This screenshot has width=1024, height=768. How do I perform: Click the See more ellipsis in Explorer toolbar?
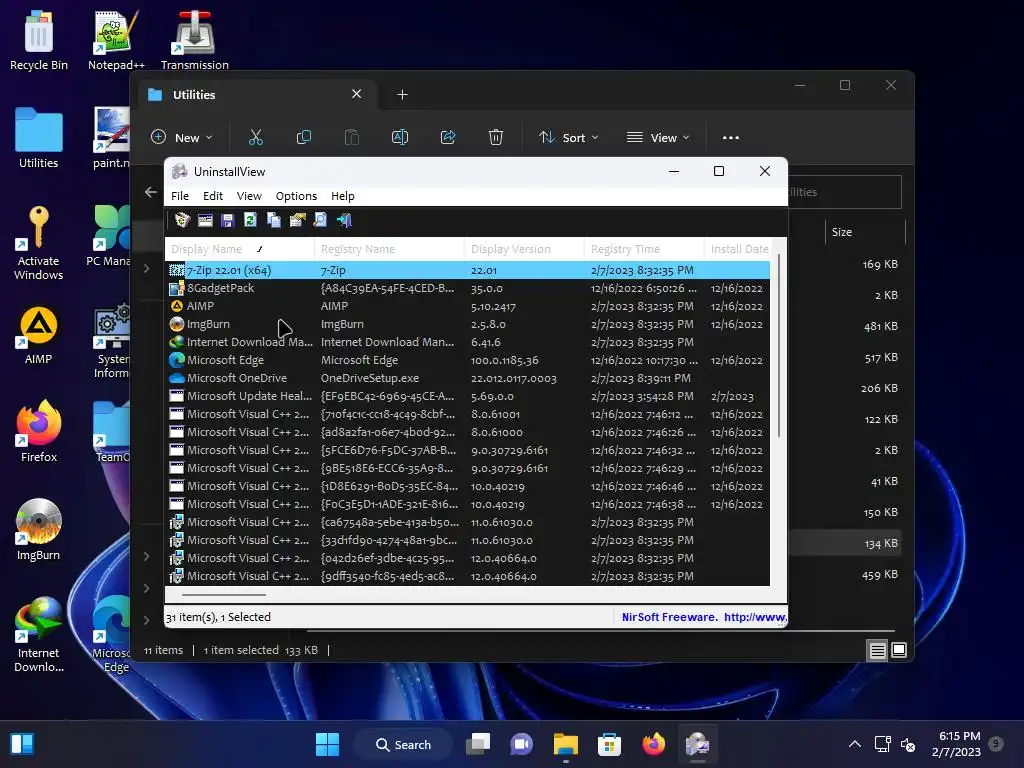(731, 137)
